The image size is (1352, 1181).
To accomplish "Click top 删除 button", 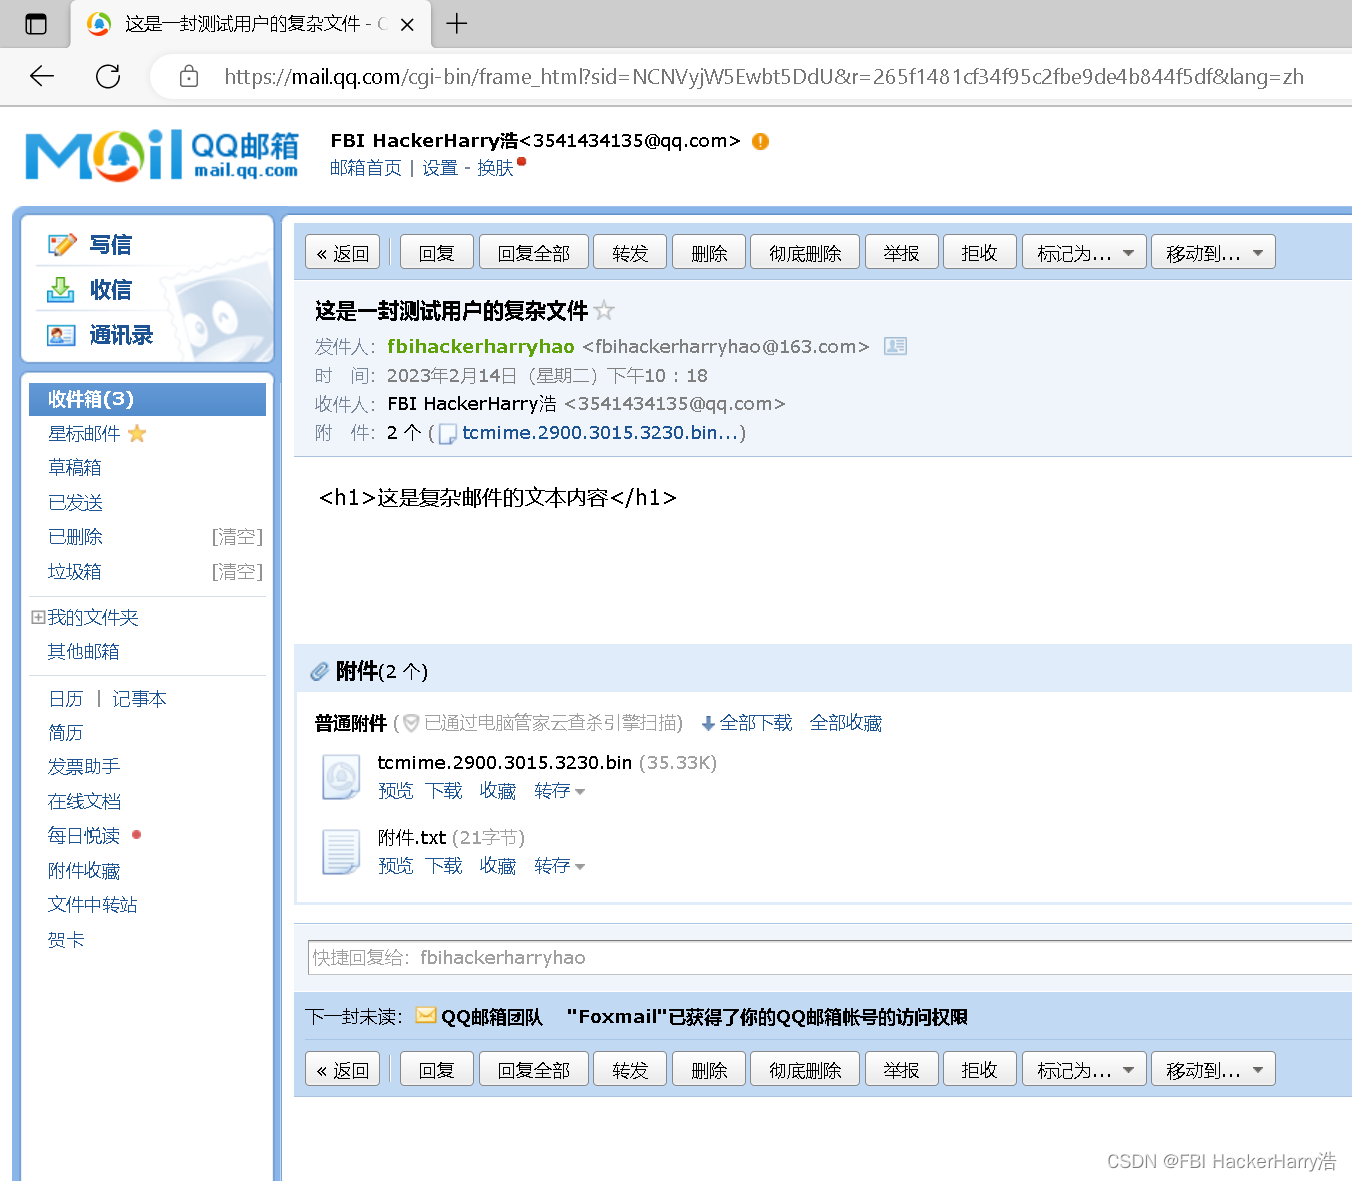I will [709, 252].
